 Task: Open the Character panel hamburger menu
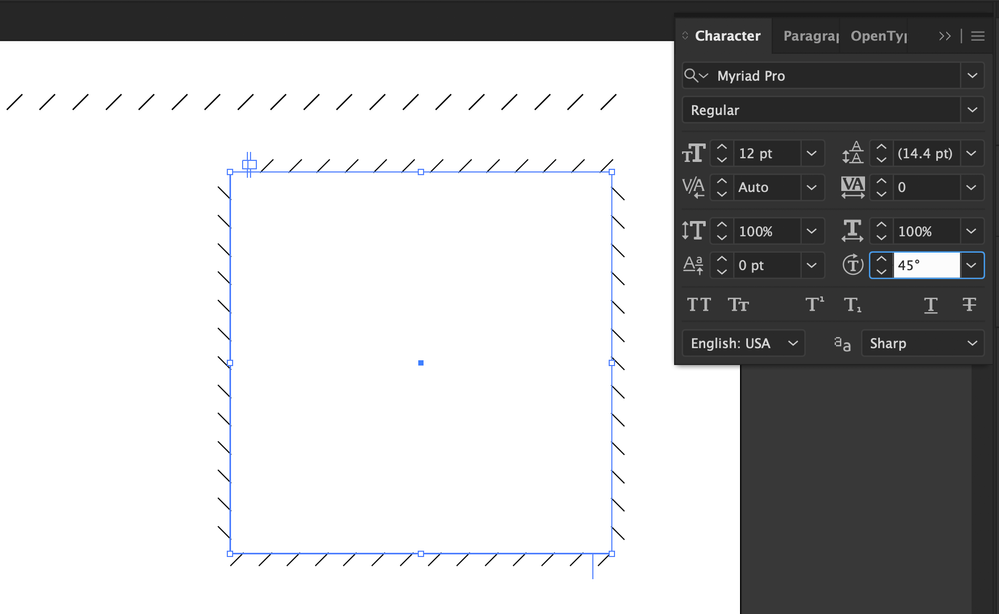[x=978, y=36]
